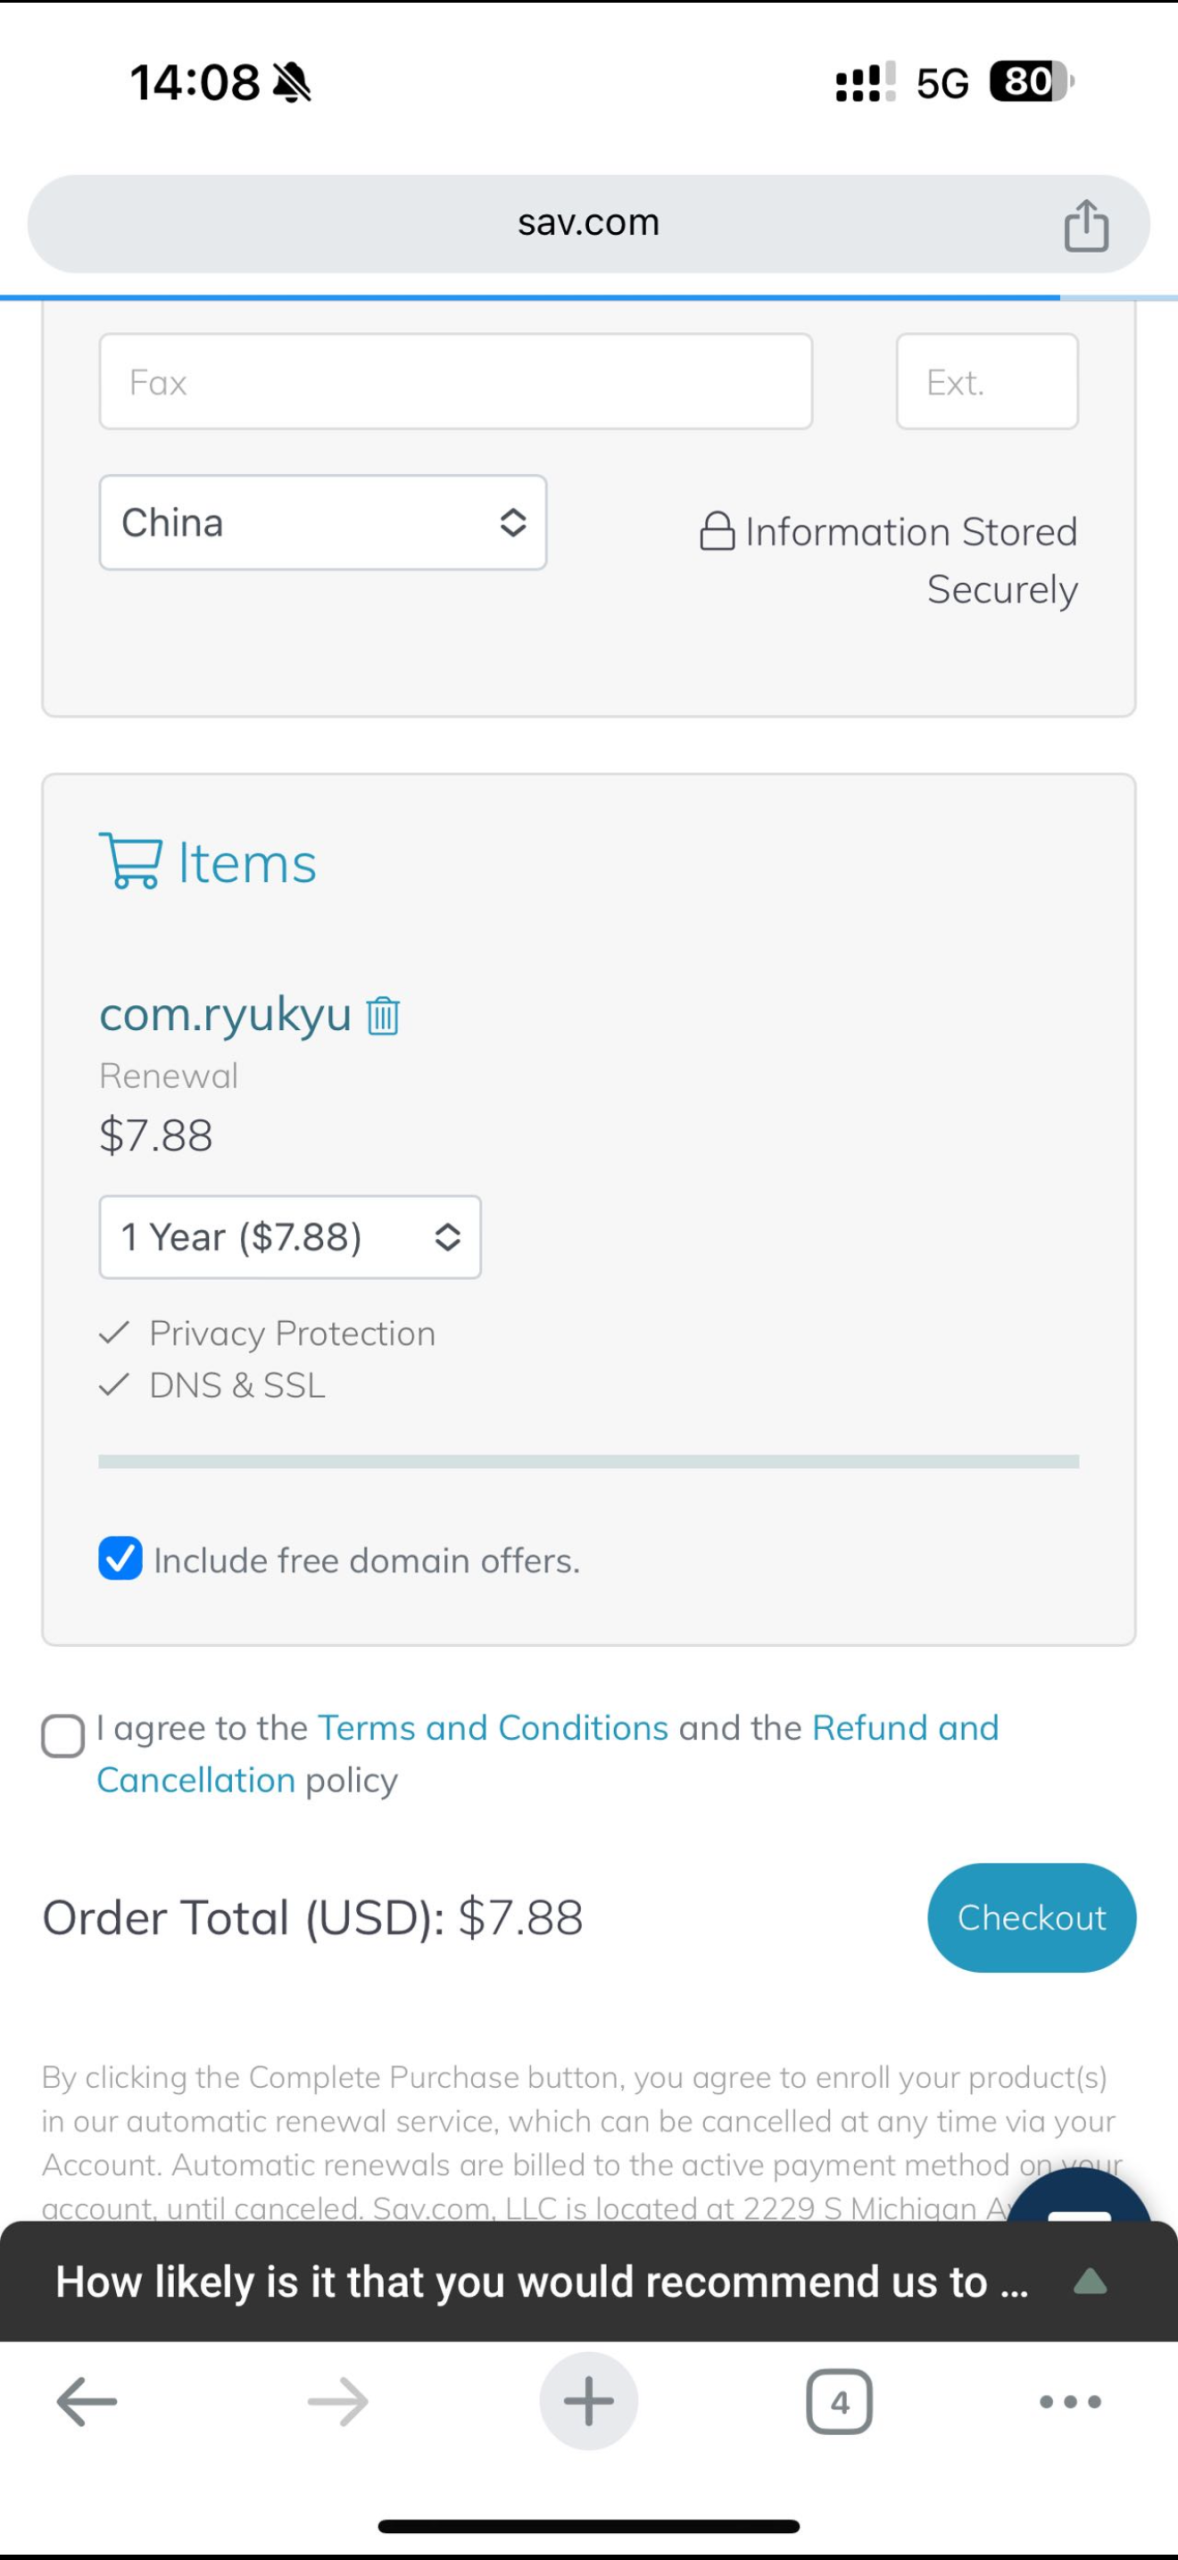Delete com.ryukyu with the trash icon
This screenshot has height=2560, width=1178.
(383, 1015)
